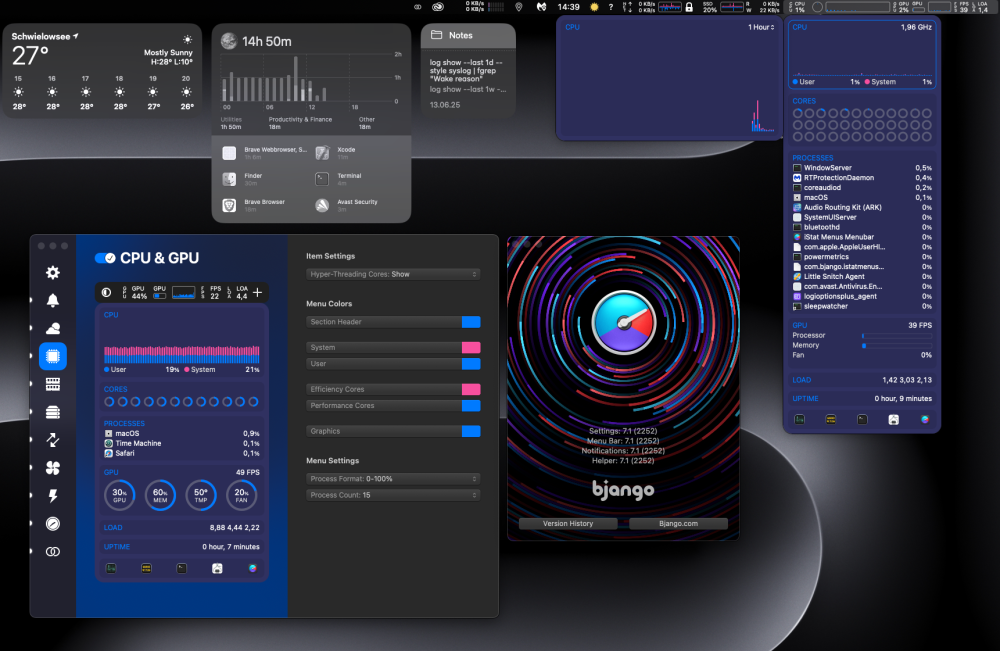Click the half-circle theme icon in menu bar editor

click(107, 293)
